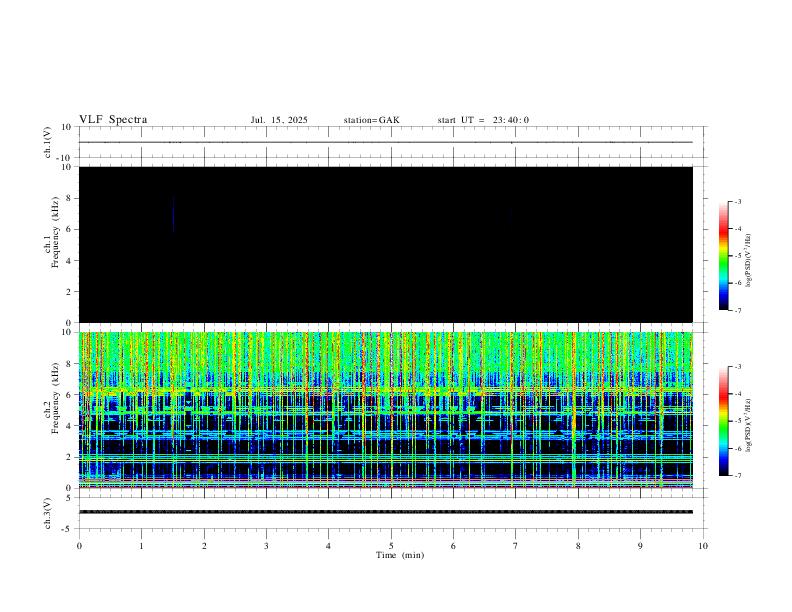The image size is (792, 612).
Task: Click time axis tick label '10'
Action: point(703,546)
